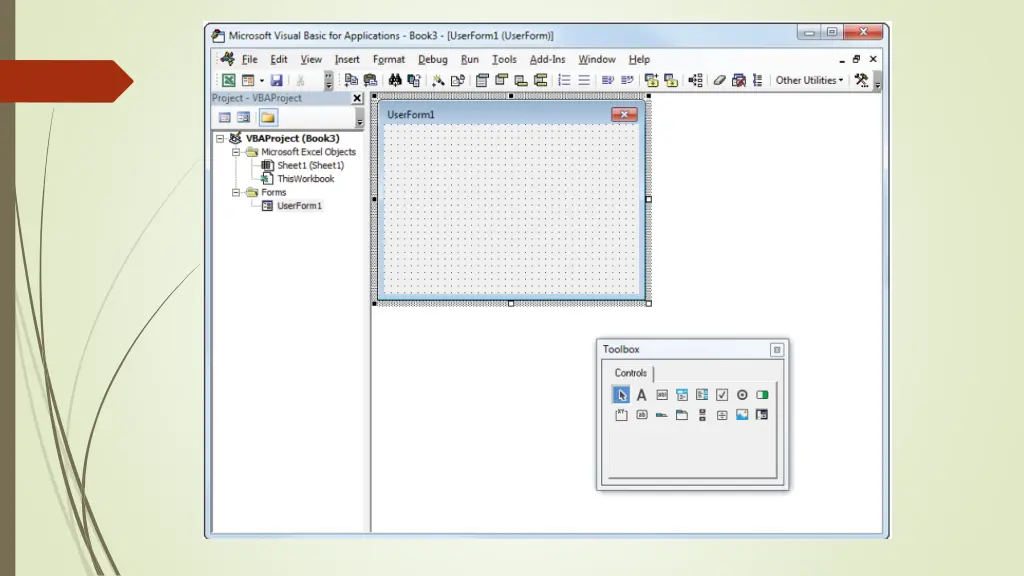Click the eraser toolbar icon

click(719, 80)
